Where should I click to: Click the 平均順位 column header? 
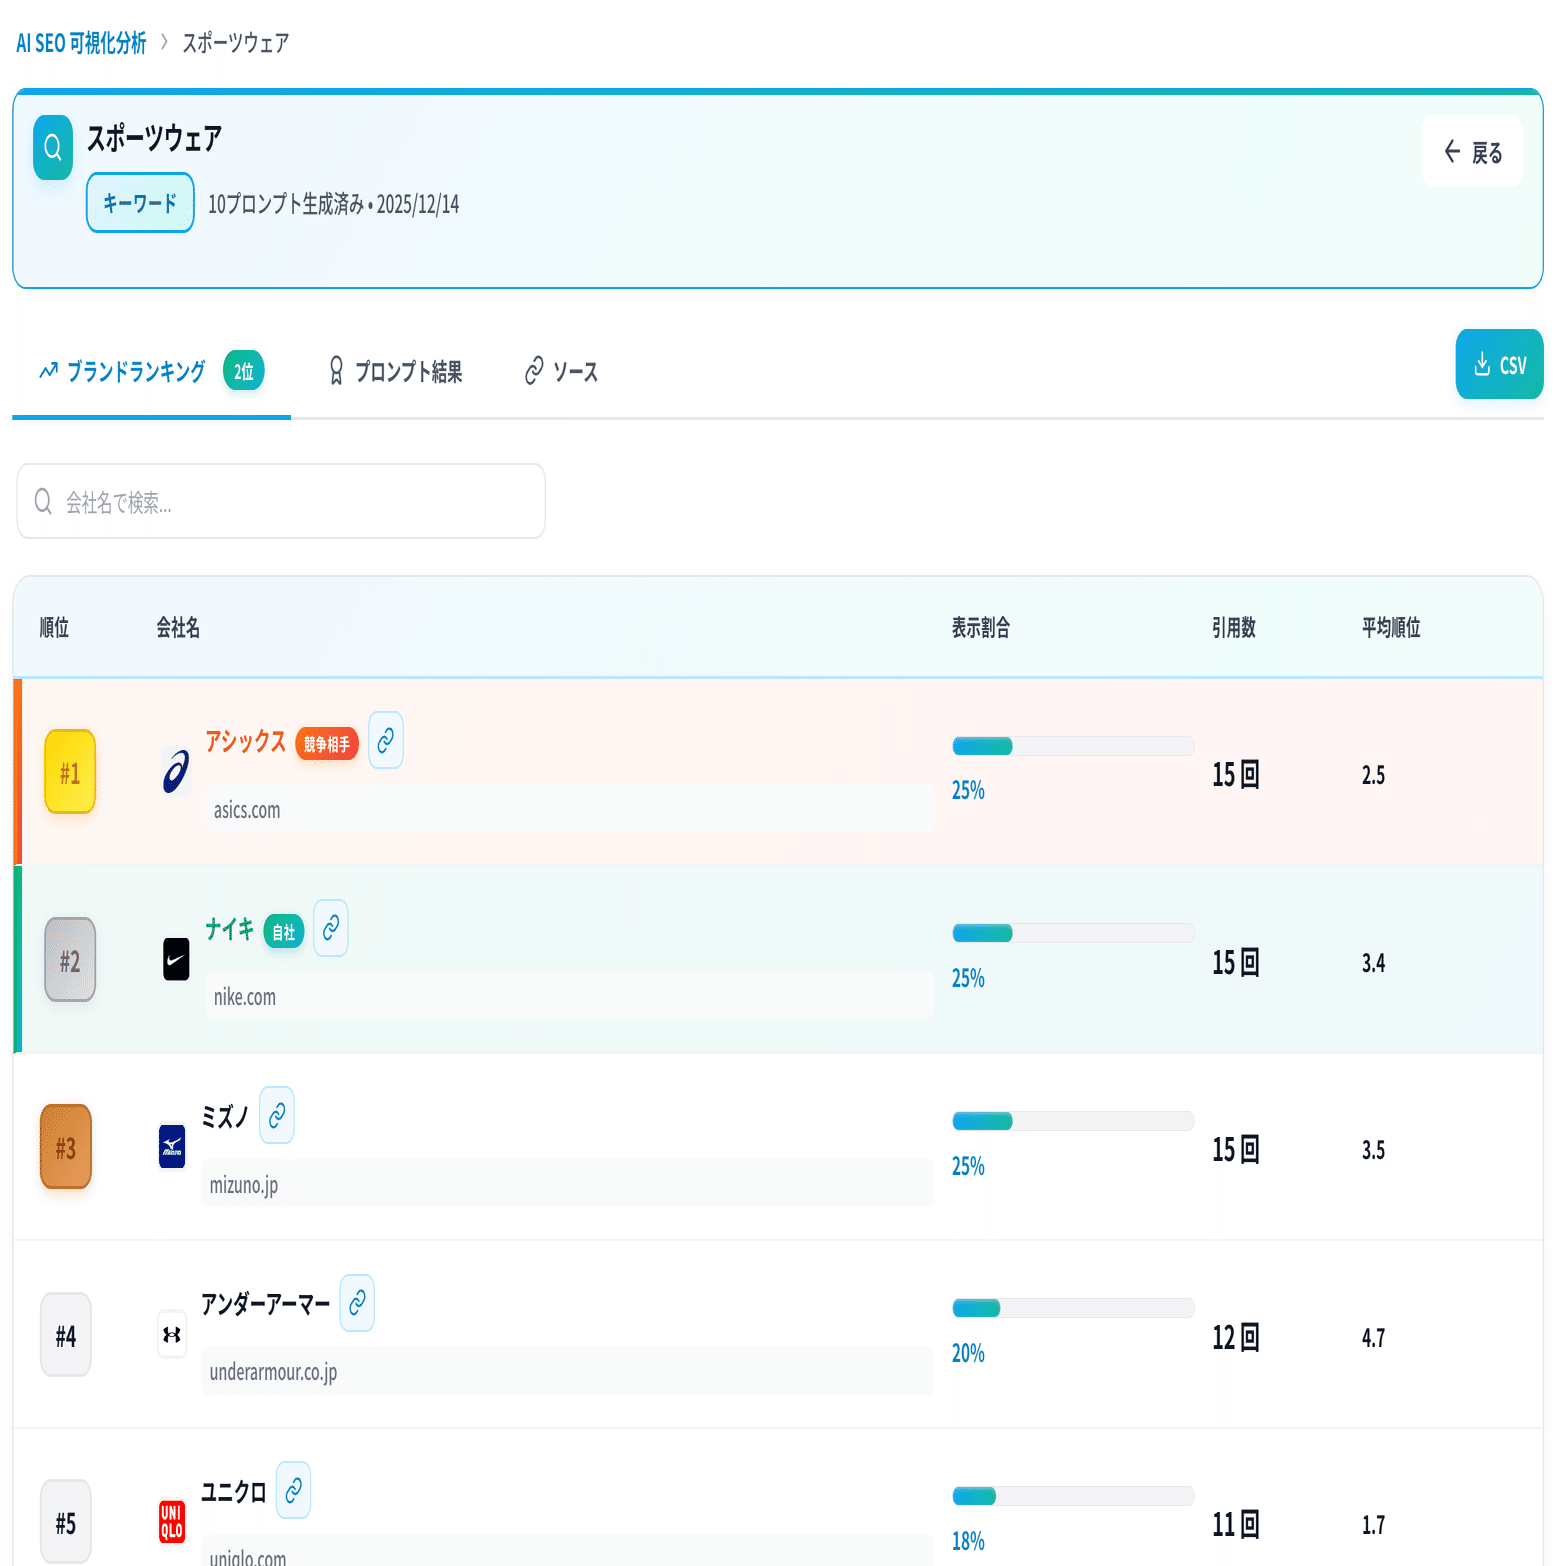tap(1390, 628)
